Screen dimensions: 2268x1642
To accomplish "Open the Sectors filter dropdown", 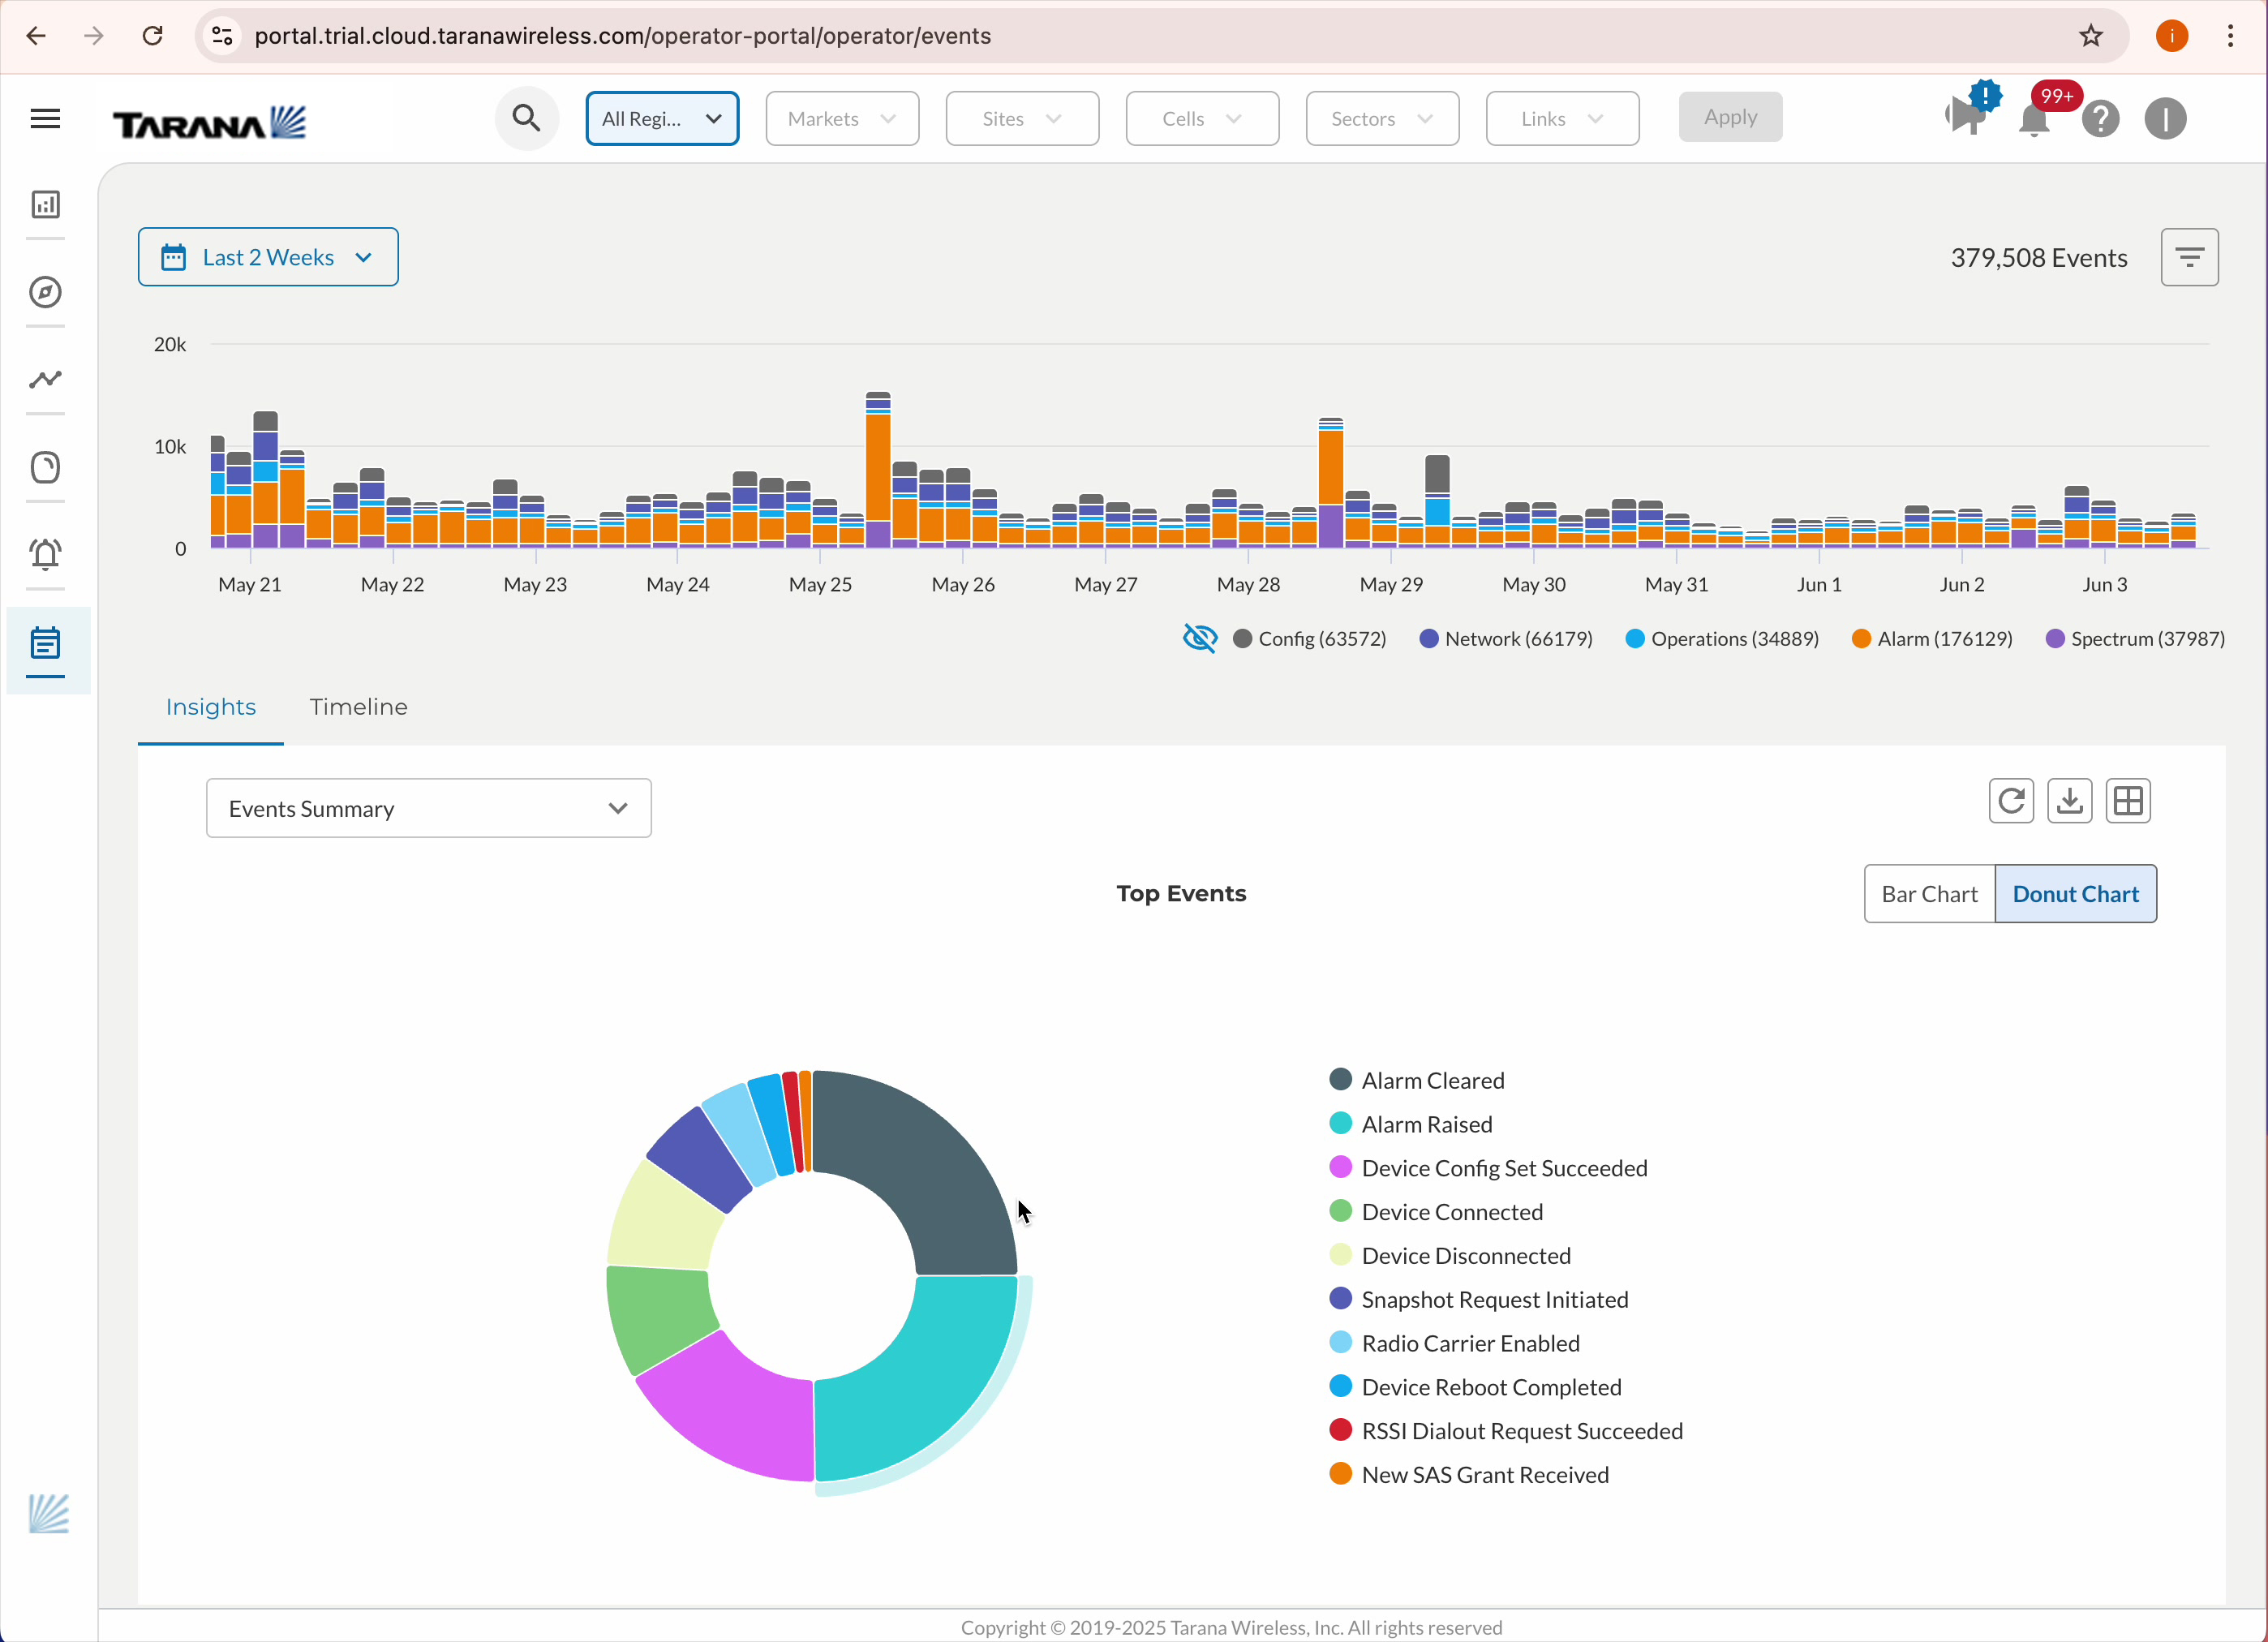I will (x=1381, y=118).
